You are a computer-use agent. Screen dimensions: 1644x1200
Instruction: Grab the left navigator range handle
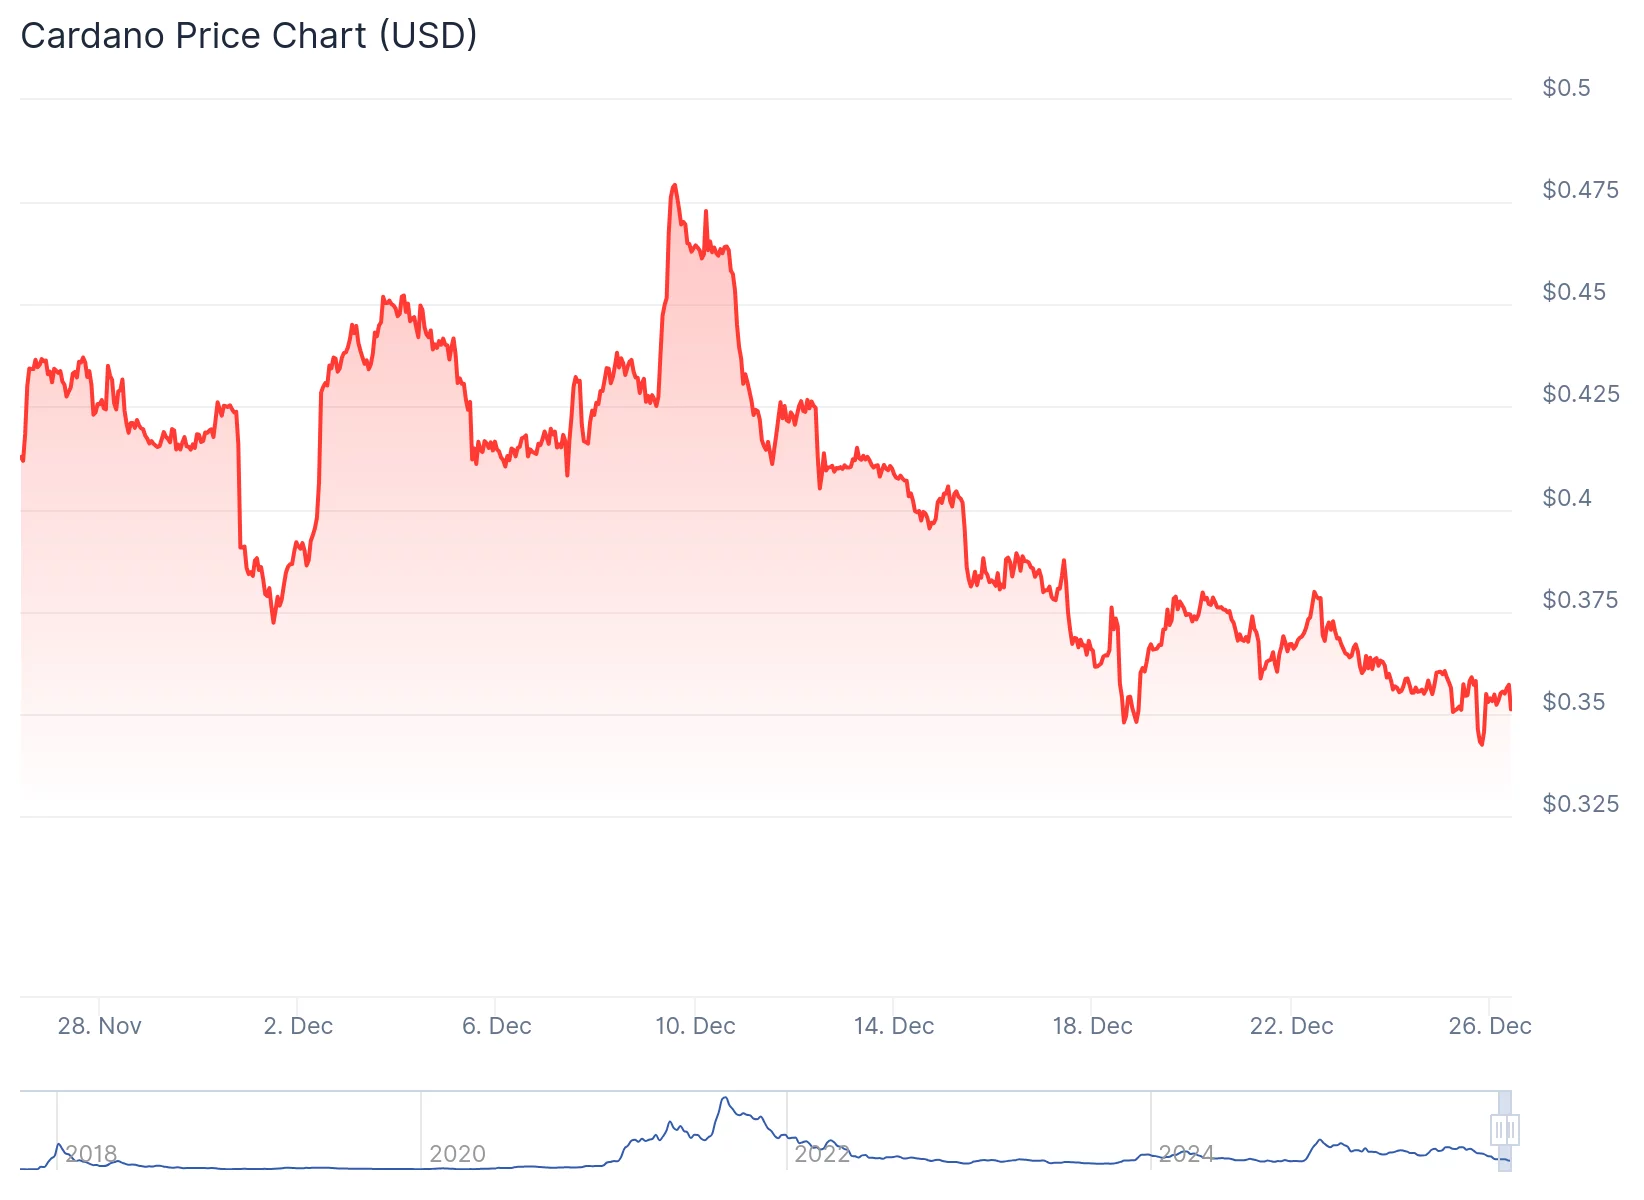tap(1499, 1131)
